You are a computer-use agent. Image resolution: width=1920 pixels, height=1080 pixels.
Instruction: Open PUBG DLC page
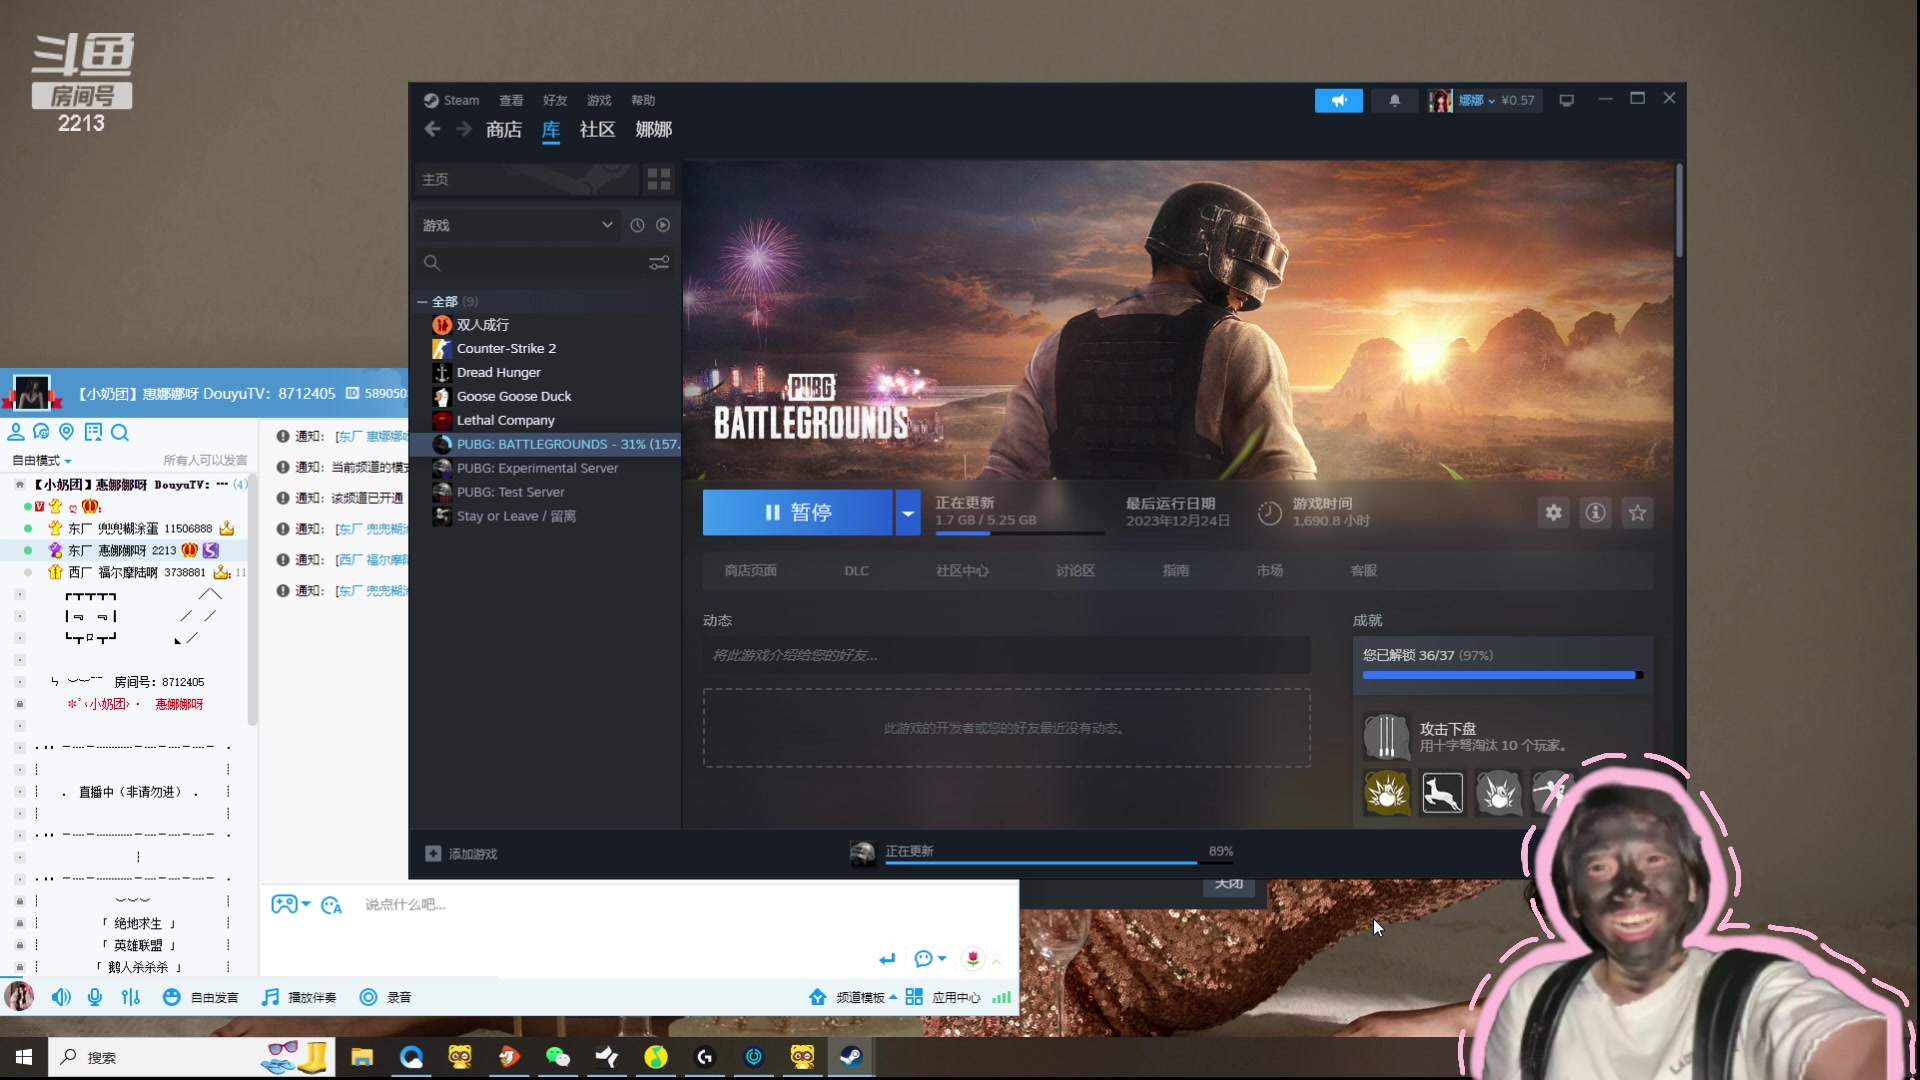click(x=856, y=570)
